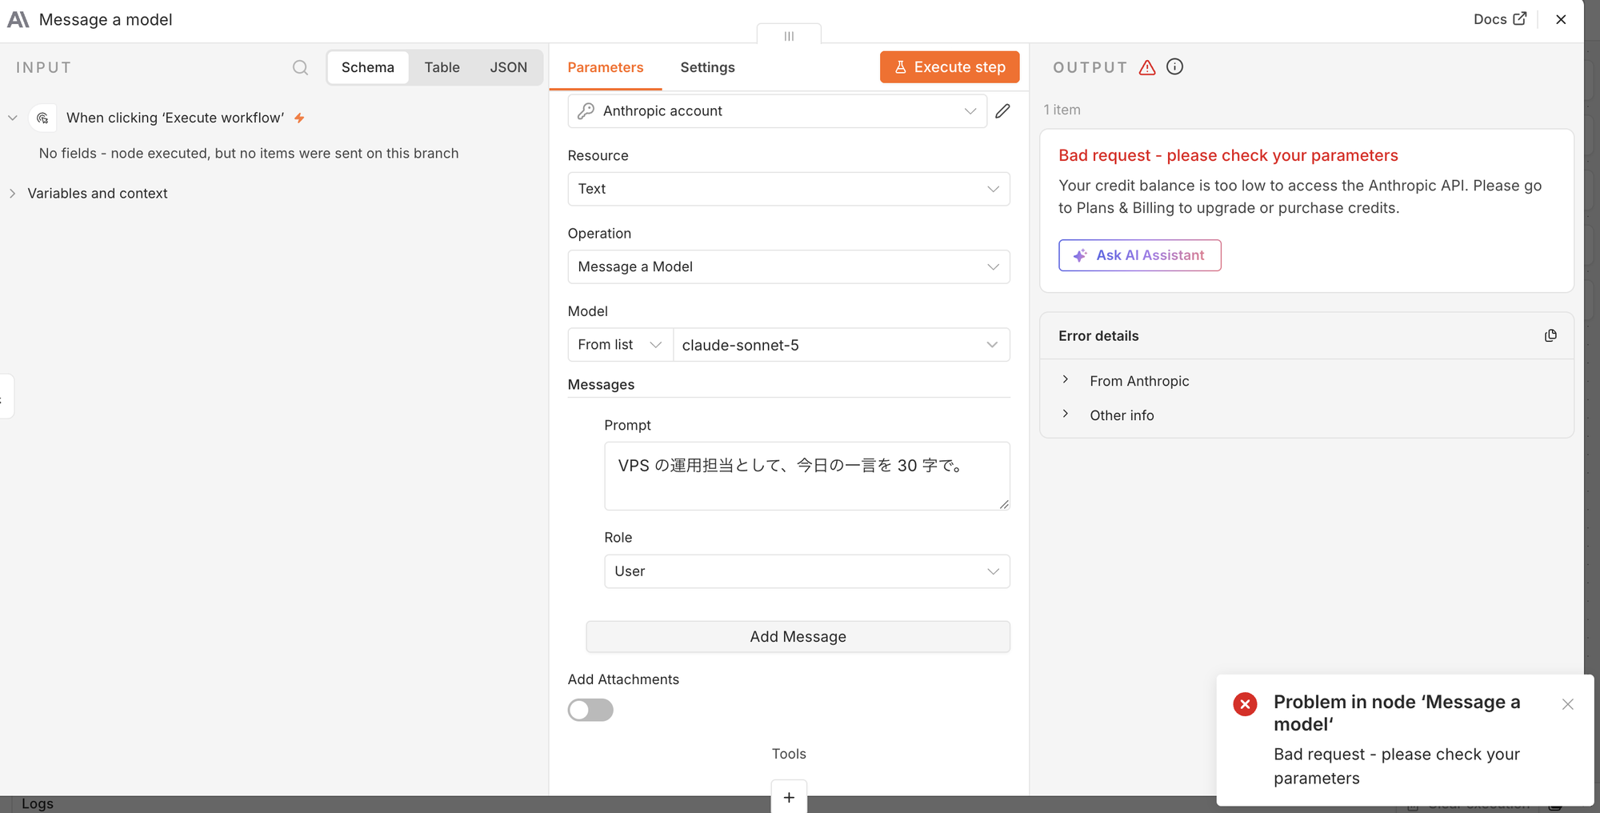Click into the Prompt text area

(807, 476)
